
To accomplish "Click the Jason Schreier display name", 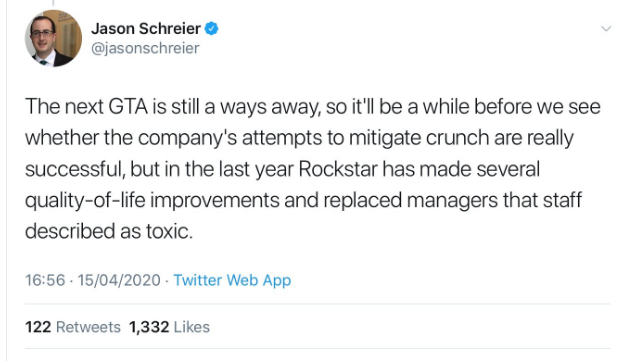I will 146,28.
